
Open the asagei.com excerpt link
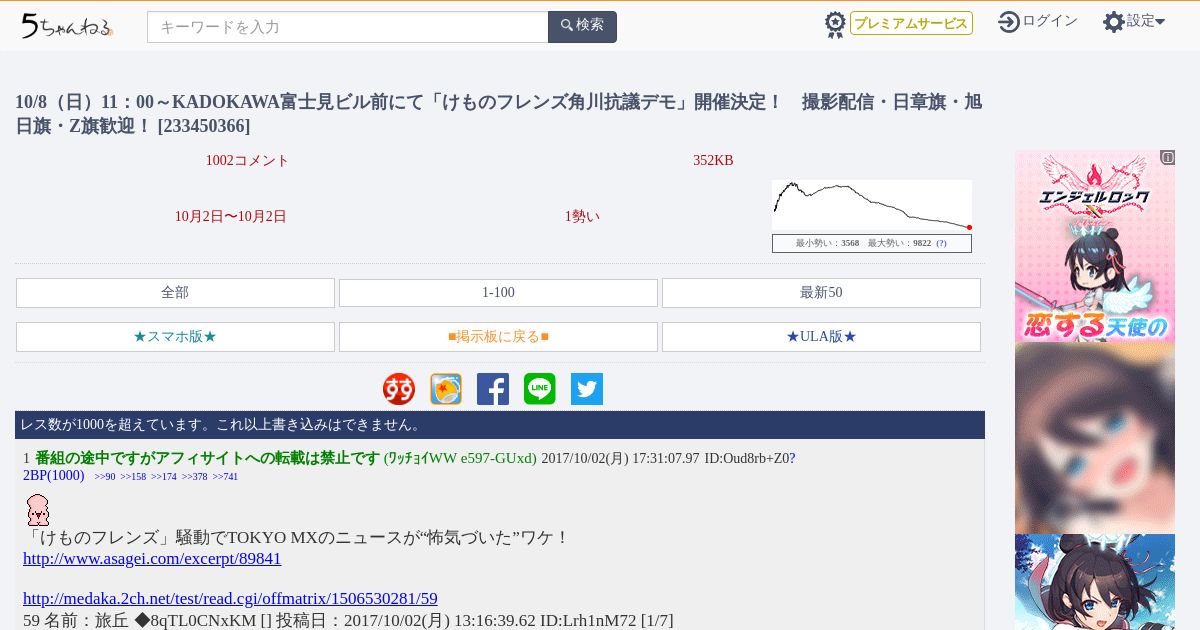click(x=152, y=559)
